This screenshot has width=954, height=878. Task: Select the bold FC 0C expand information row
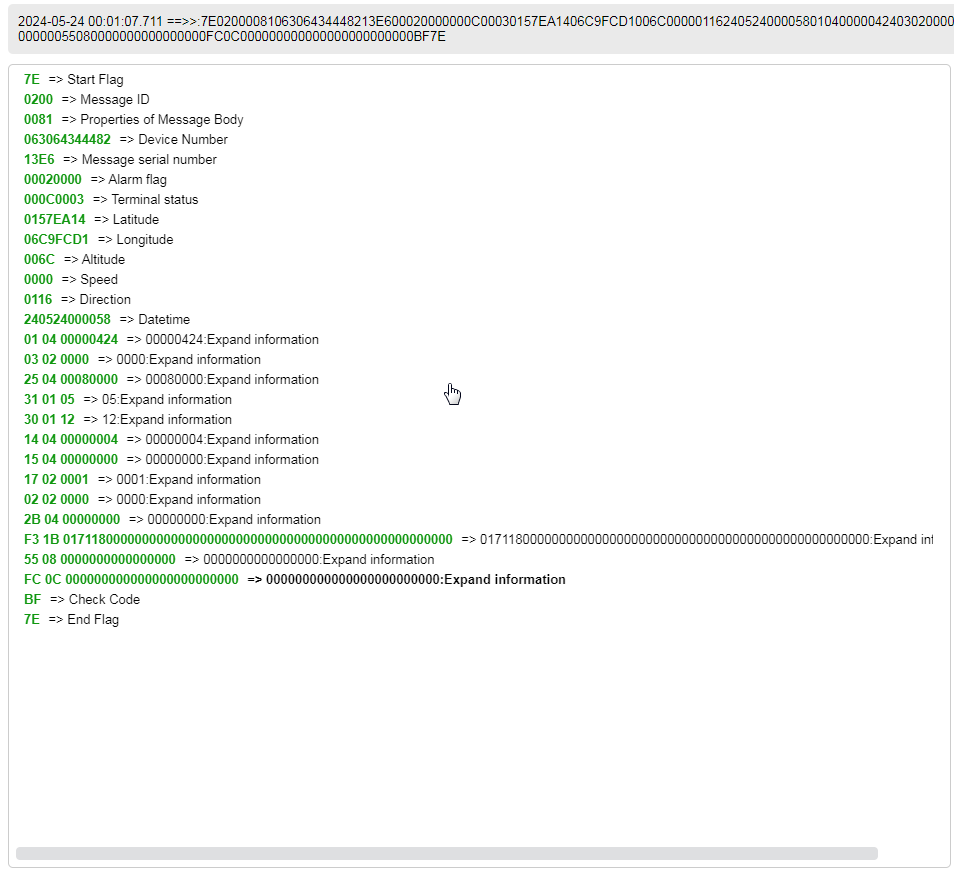(294, 579)
